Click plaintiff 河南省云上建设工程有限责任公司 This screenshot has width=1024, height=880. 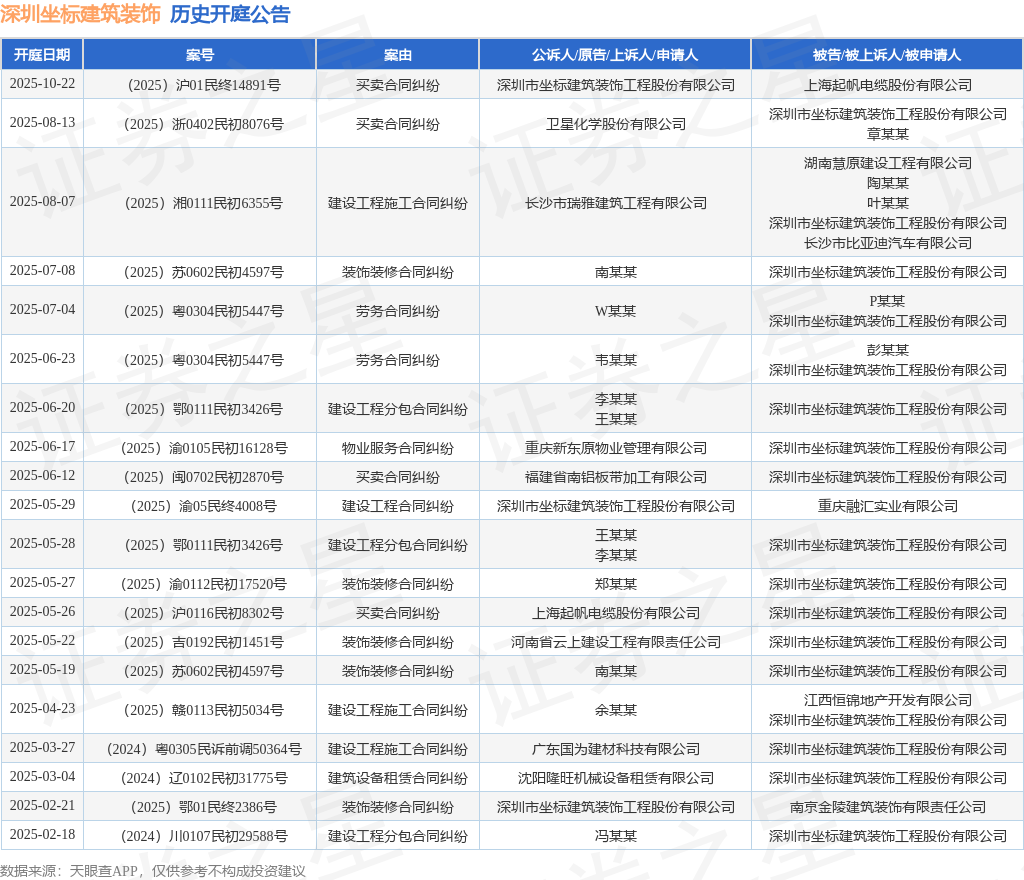tap(616, 642)
